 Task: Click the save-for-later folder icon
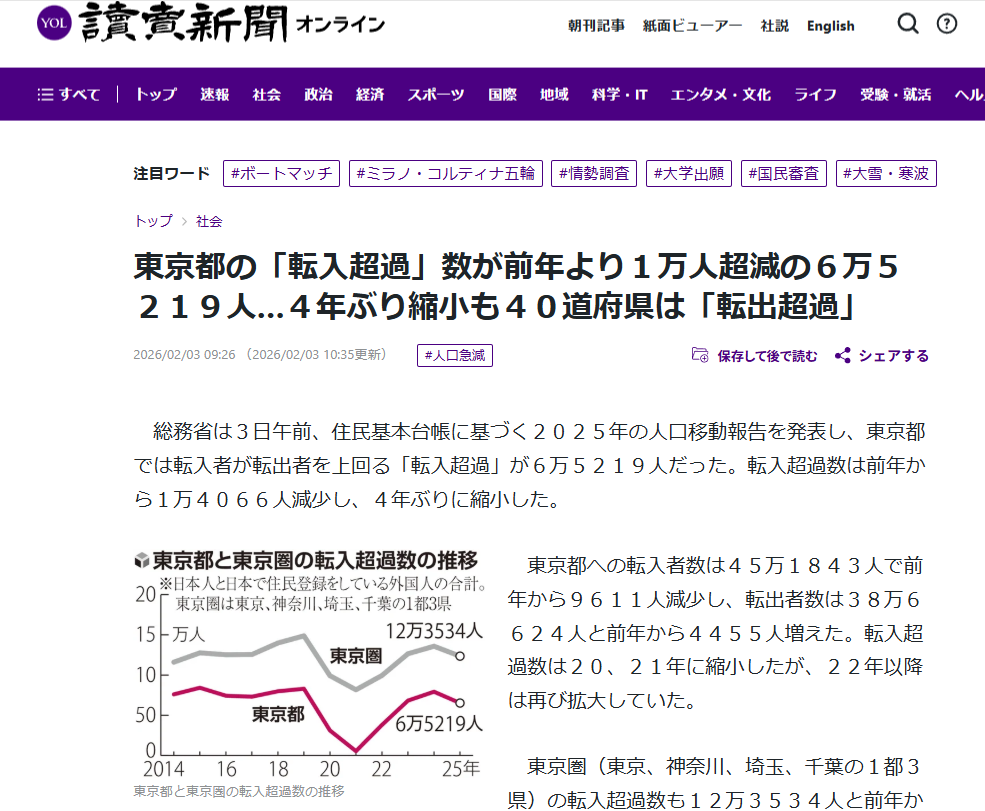(701, 356)
